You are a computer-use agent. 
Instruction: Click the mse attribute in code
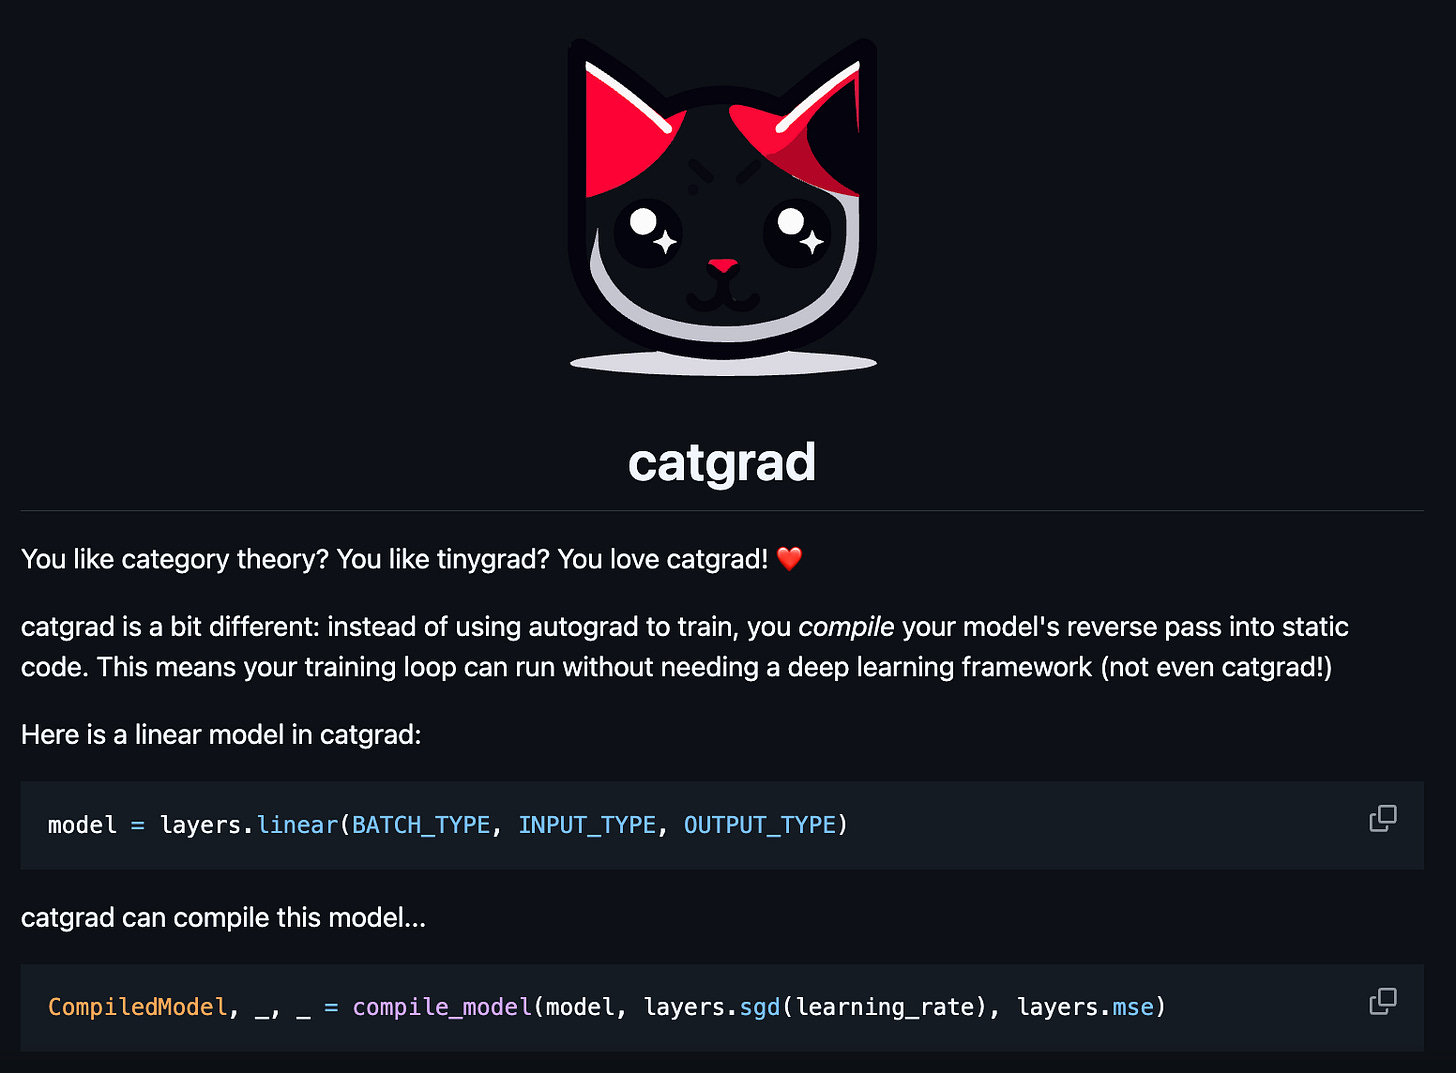(1133, 1007)
